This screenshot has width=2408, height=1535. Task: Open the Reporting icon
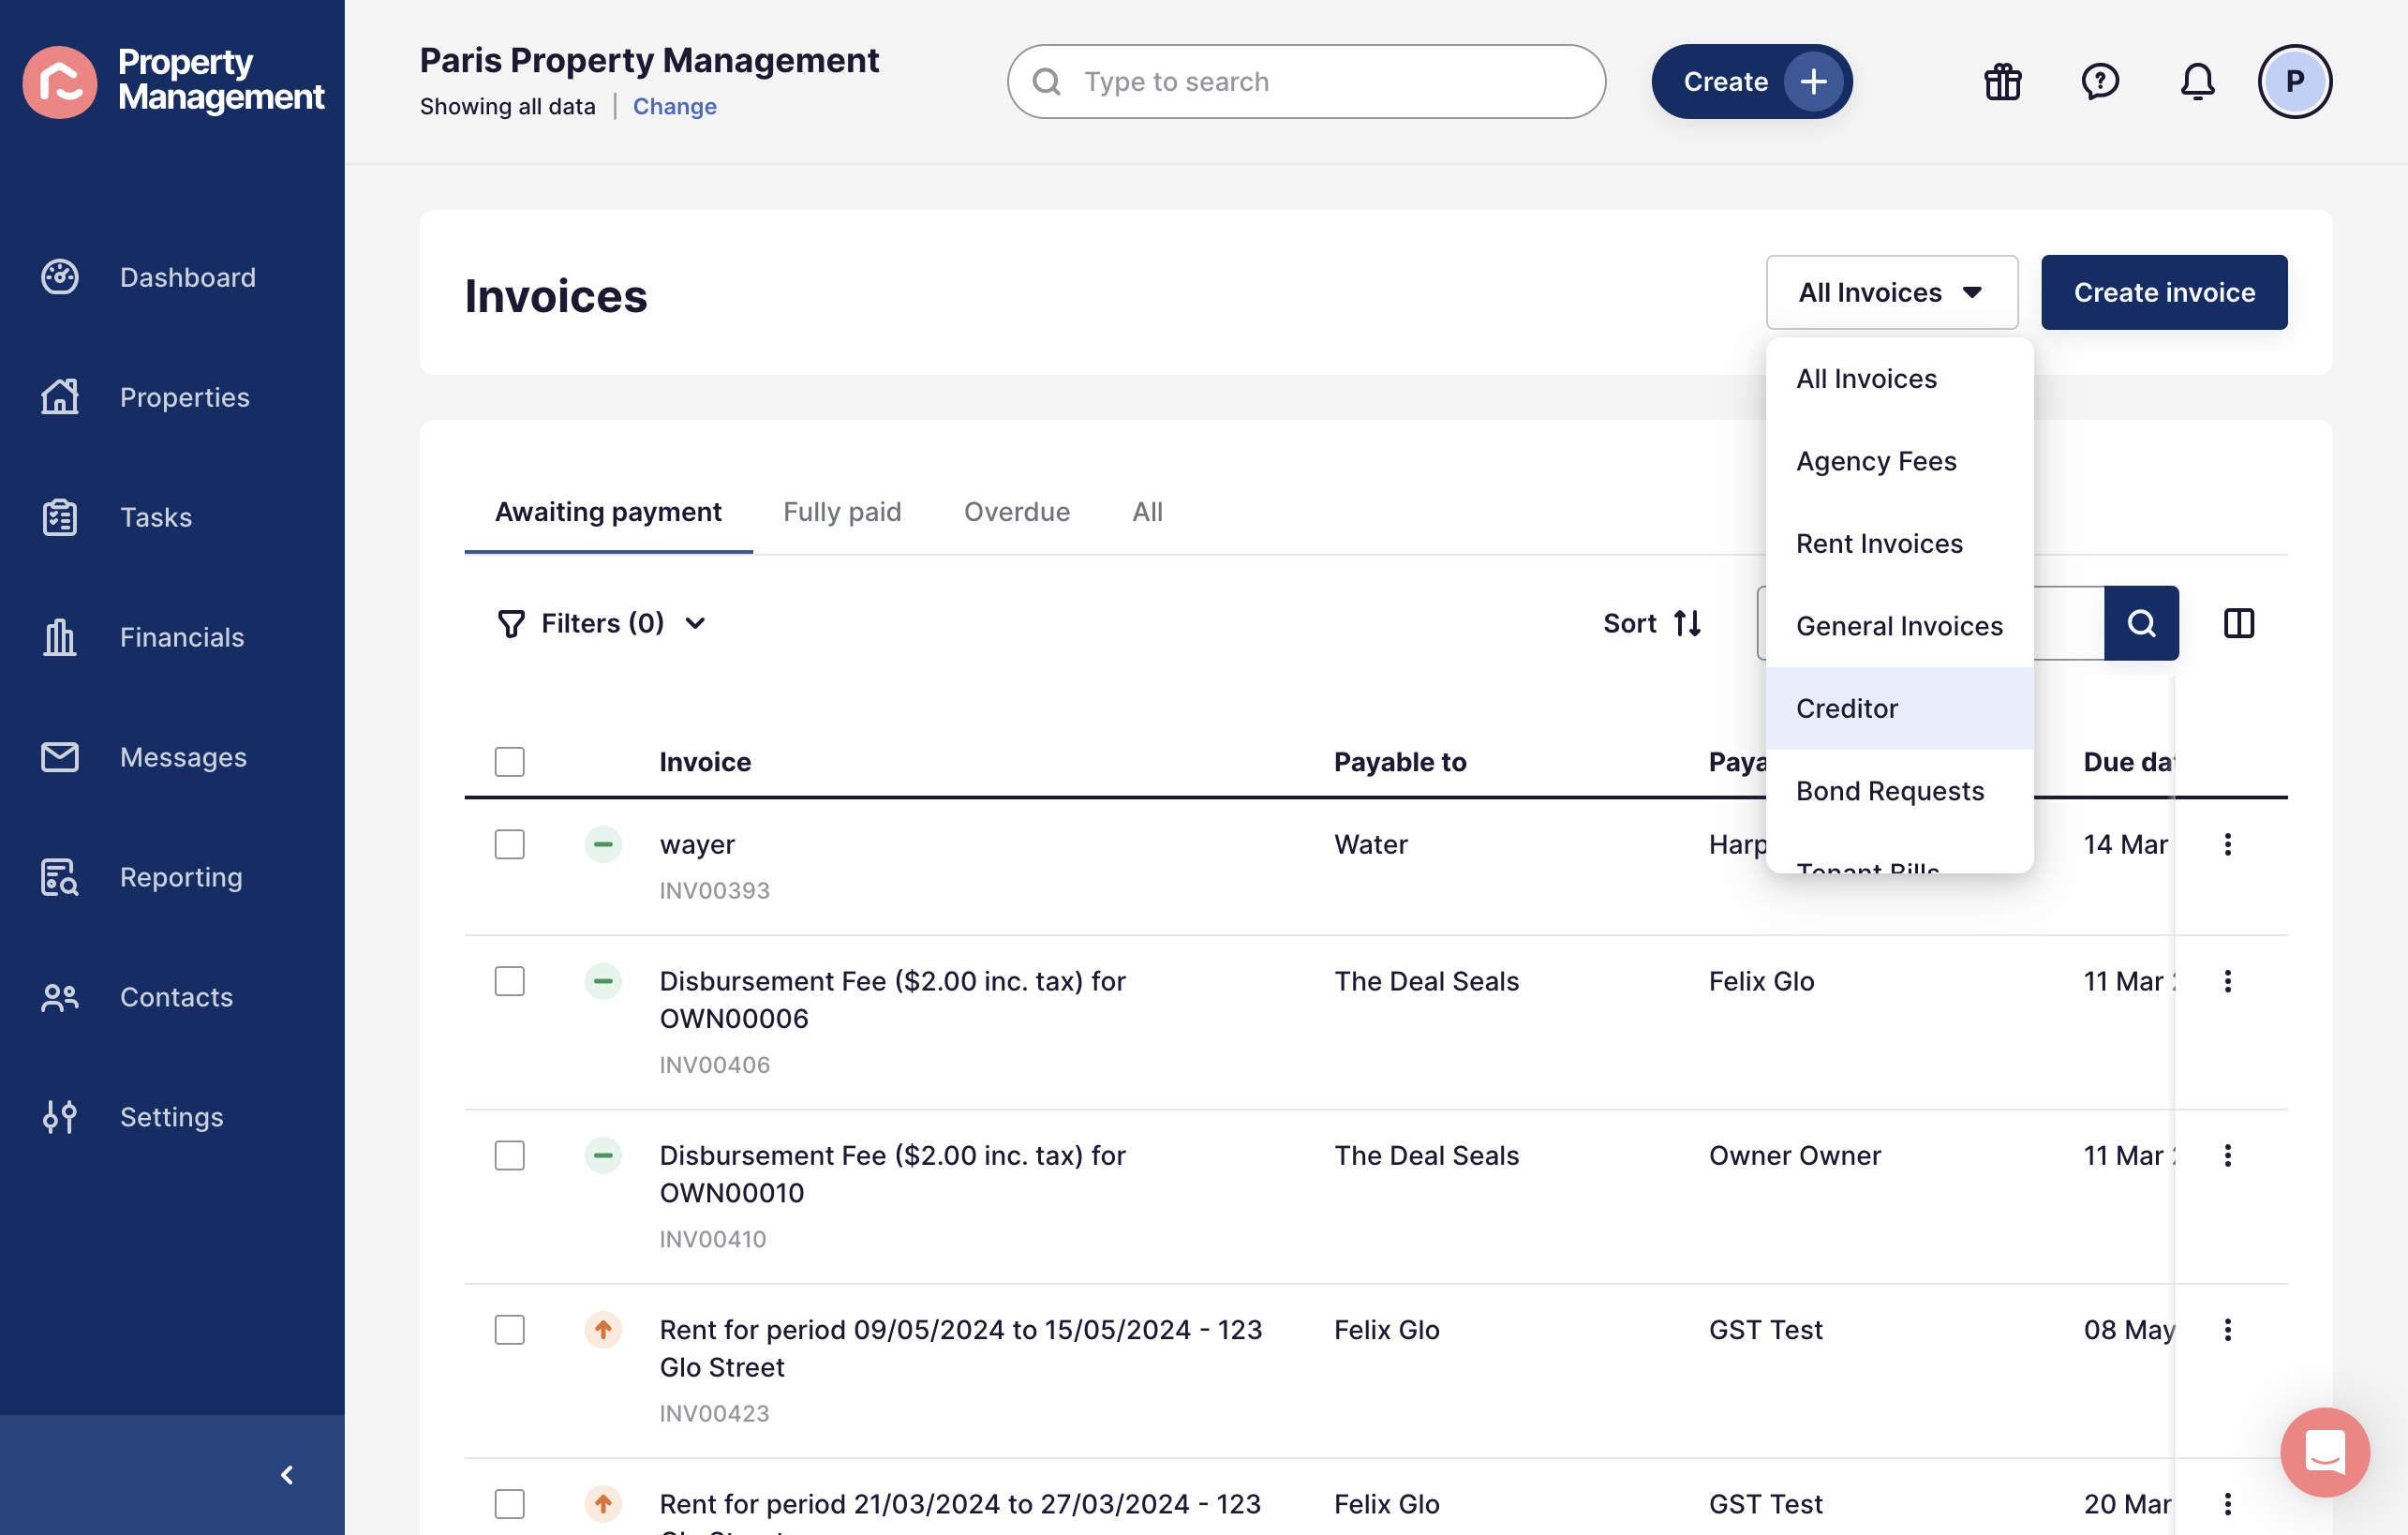(60, 877)
